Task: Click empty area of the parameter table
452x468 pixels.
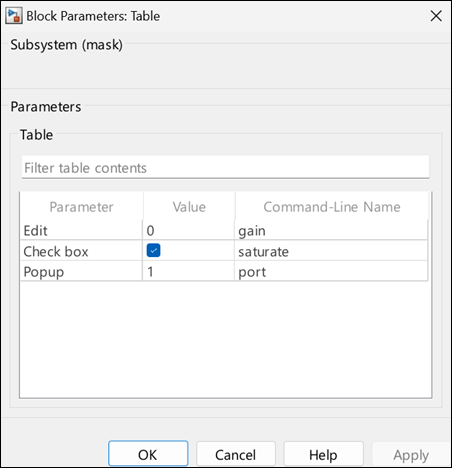Action: pyautogui.click(x=225, y=339)
